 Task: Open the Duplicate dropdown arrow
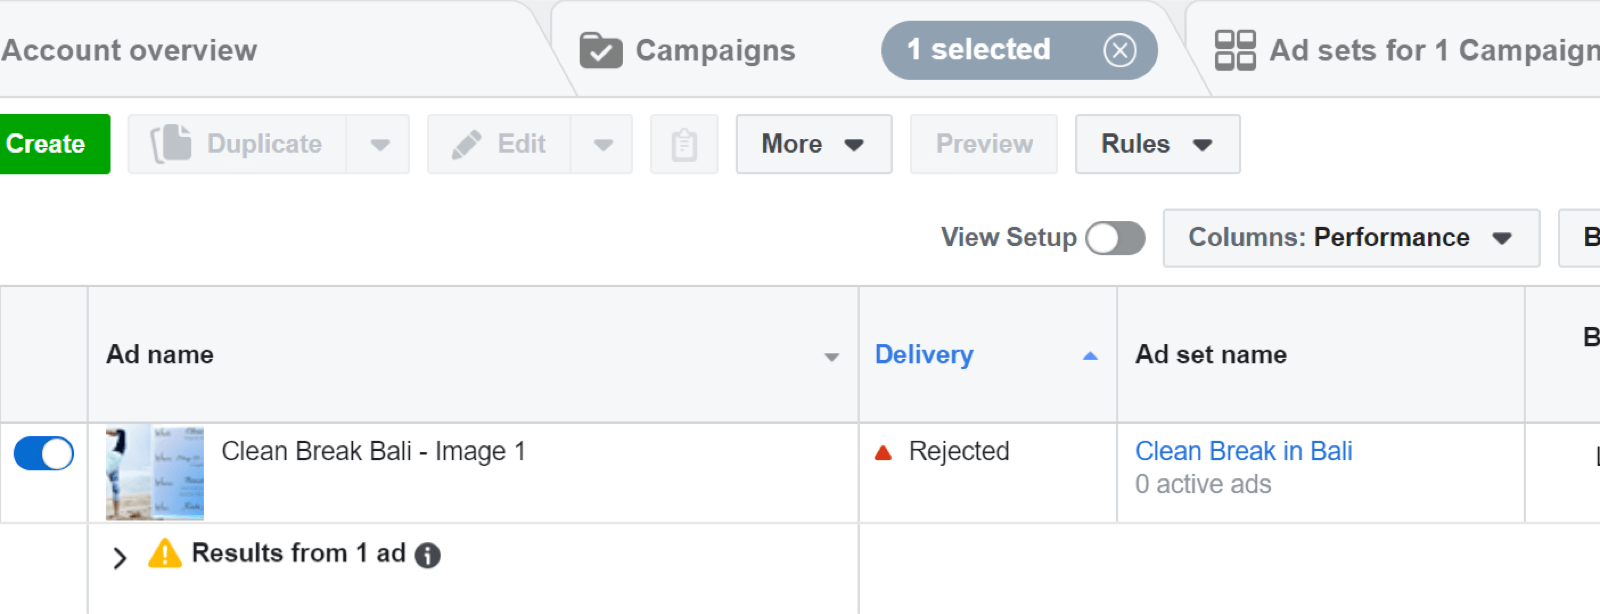379,145
